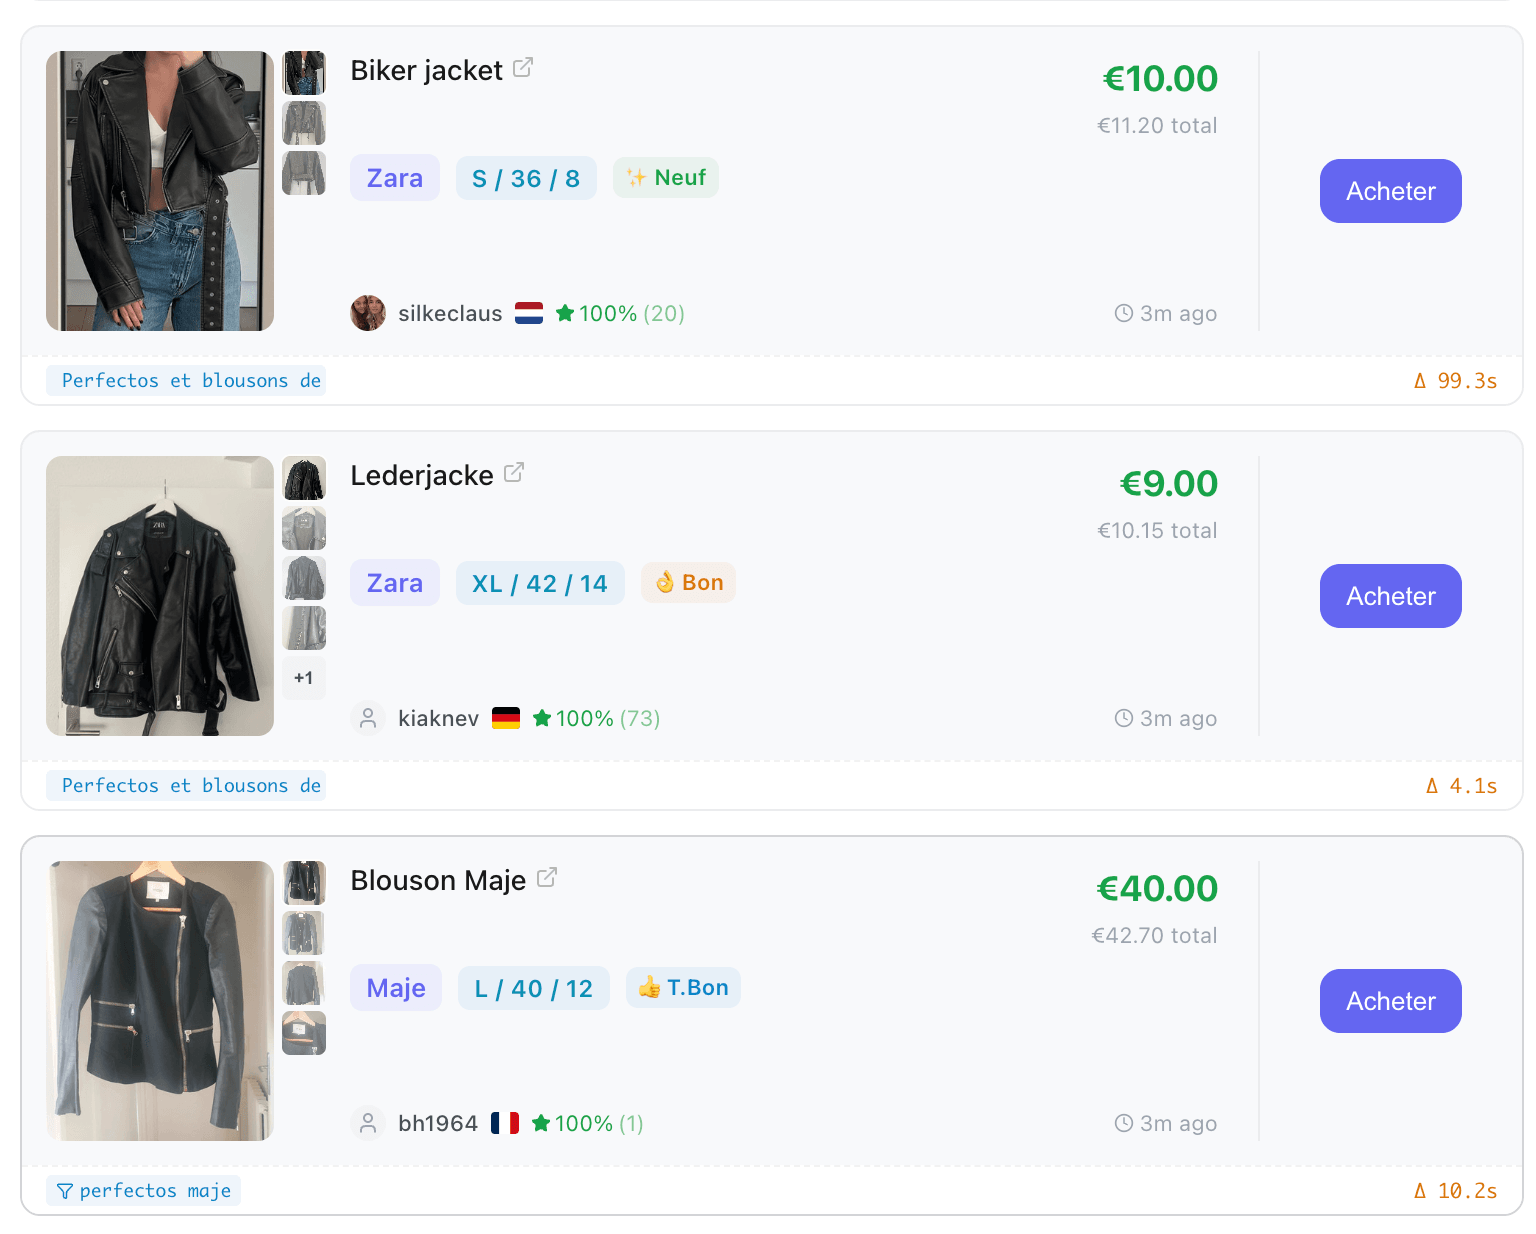Viewport: 1536px width, 1234px height.
Task: Open the Lederjacke external link icon
Action: point(514,471)
